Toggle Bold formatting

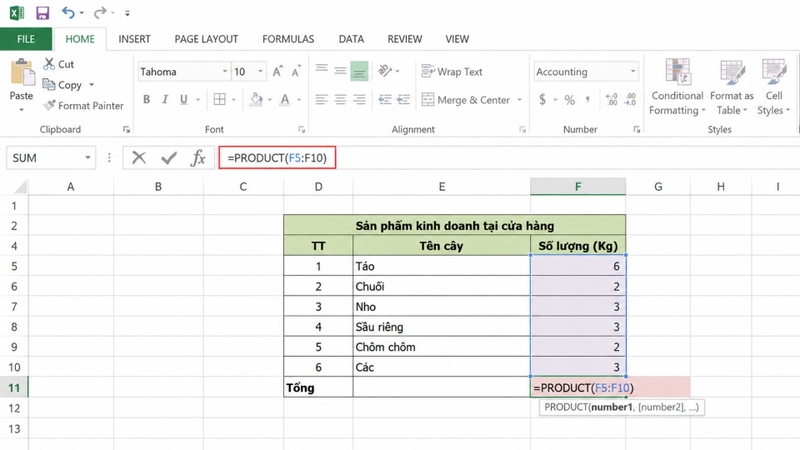tap(146, 99)
